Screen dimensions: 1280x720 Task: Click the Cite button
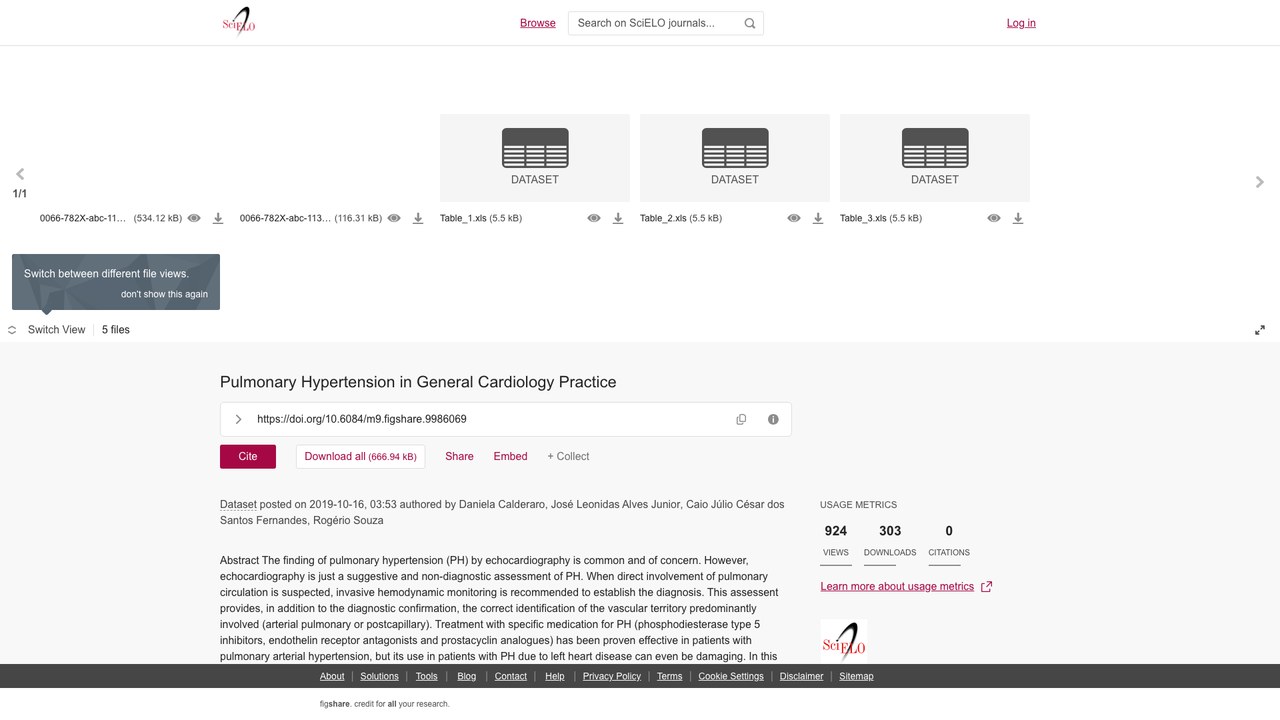248,456
